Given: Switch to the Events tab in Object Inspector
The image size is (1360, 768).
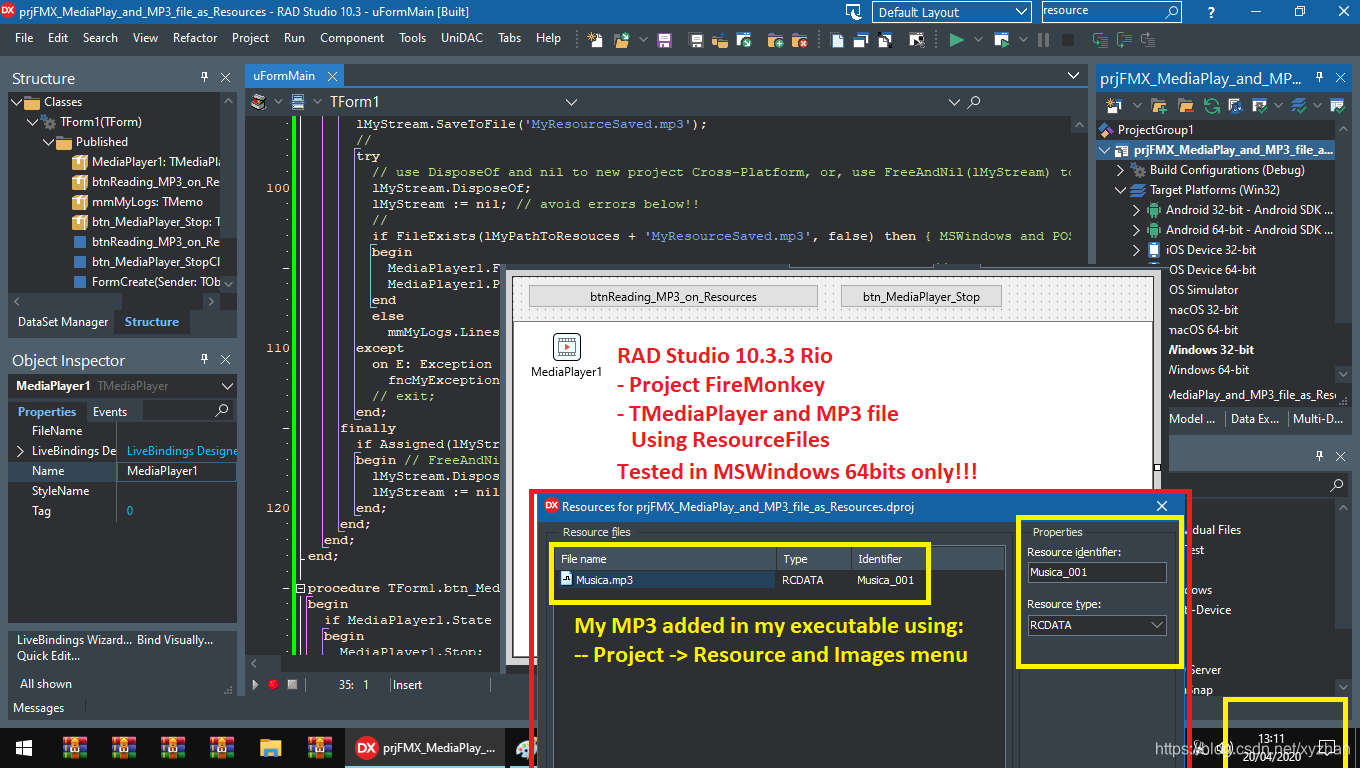Looking at the screenshot, I should (x=110, y=411).
